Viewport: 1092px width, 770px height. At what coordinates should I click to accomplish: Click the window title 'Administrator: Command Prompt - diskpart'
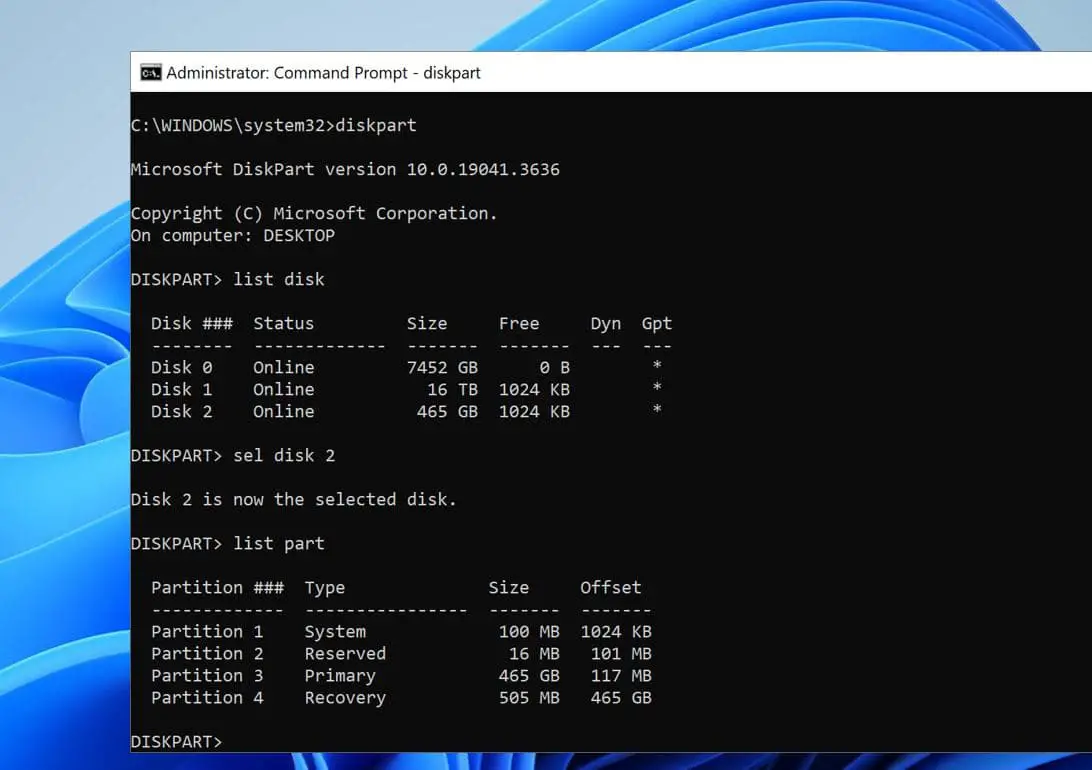point(323,72)
